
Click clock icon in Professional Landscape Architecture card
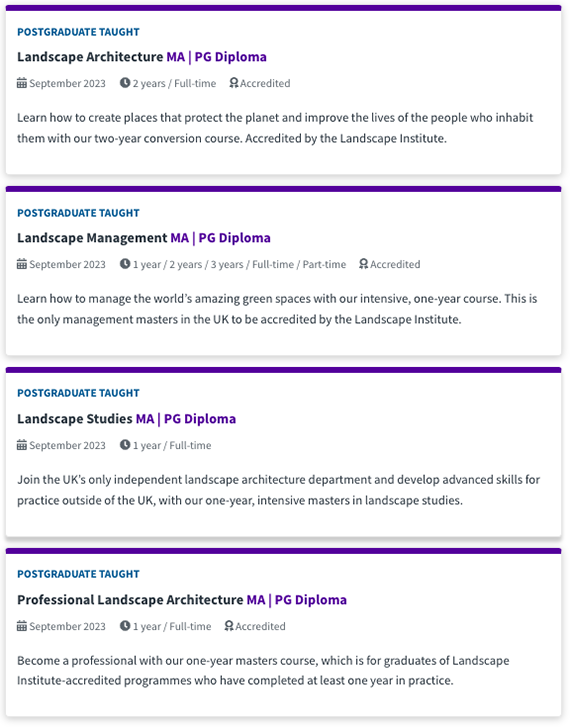click(x=125, y=626)
